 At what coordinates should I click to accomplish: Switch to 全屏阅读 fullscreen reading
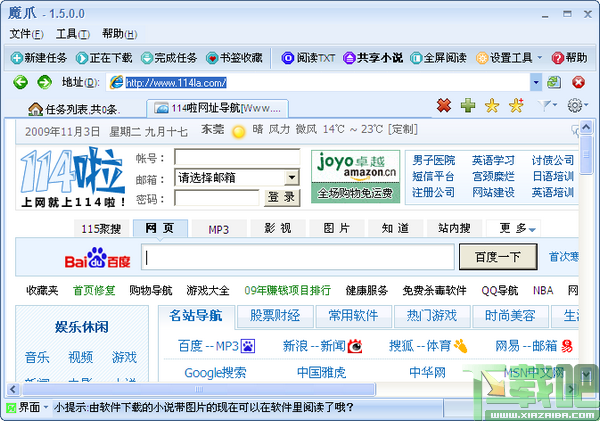[x=438, y=58]
